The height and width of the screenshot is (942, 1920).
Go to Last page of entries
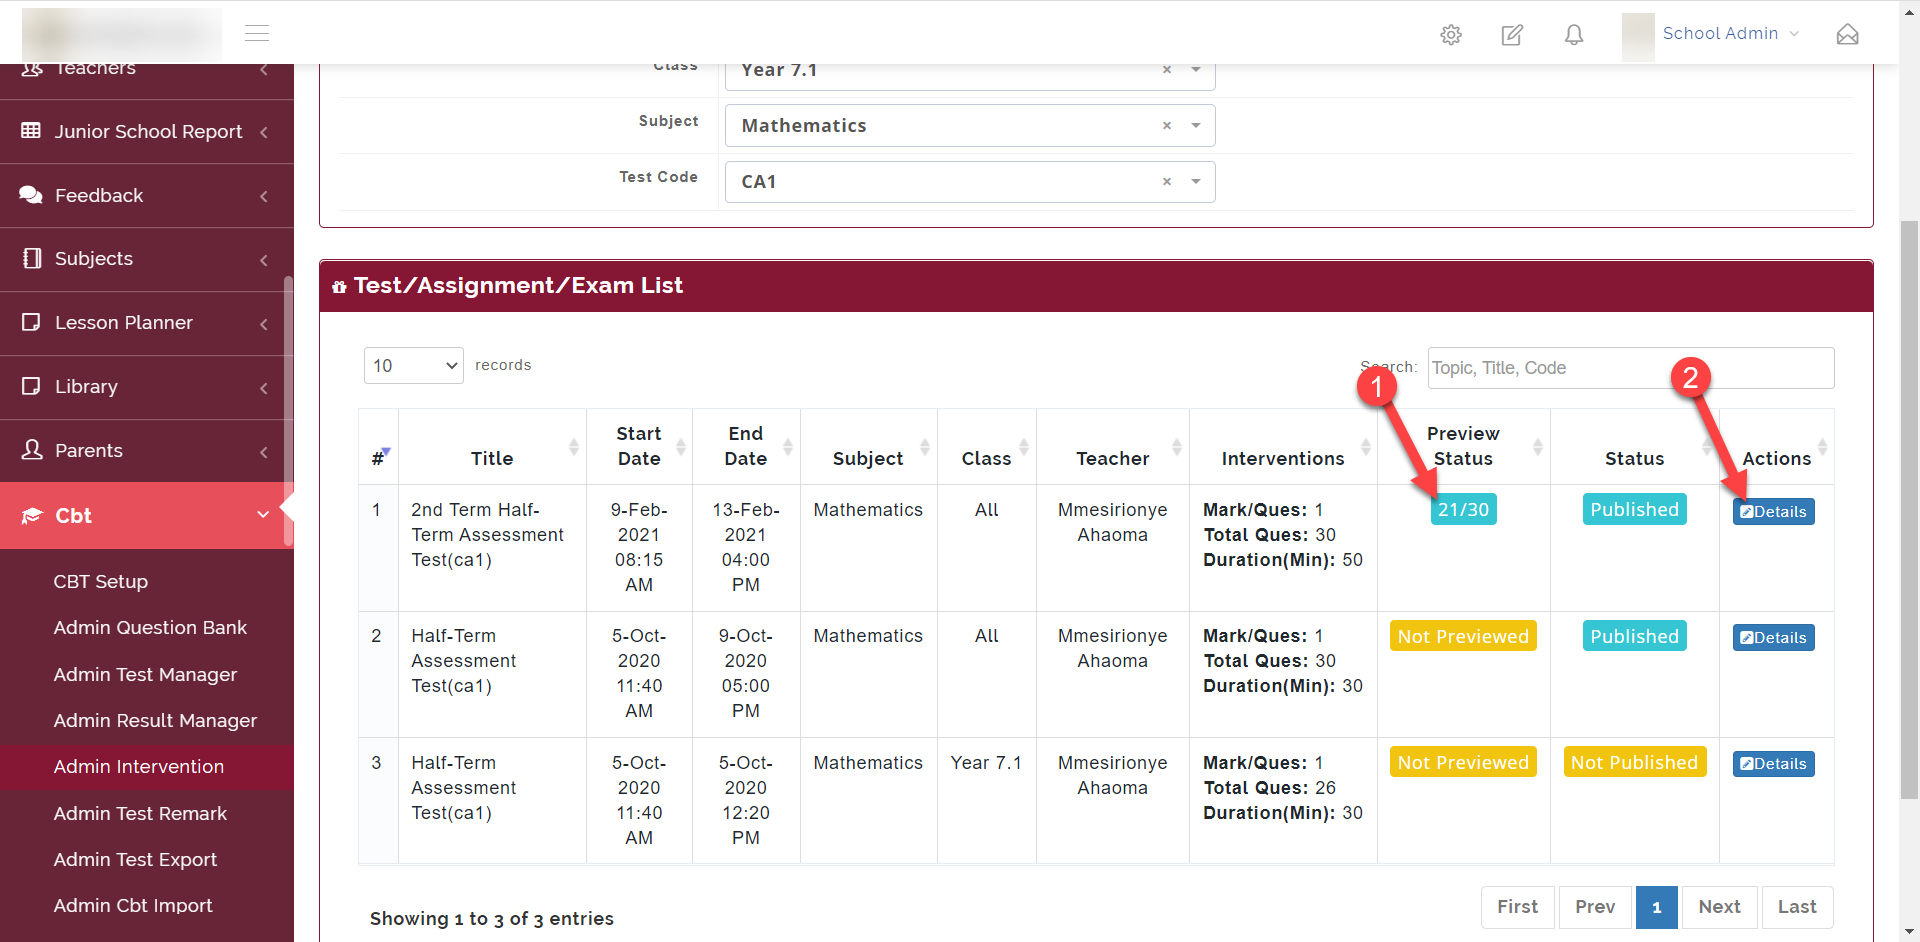[1797, 907]
